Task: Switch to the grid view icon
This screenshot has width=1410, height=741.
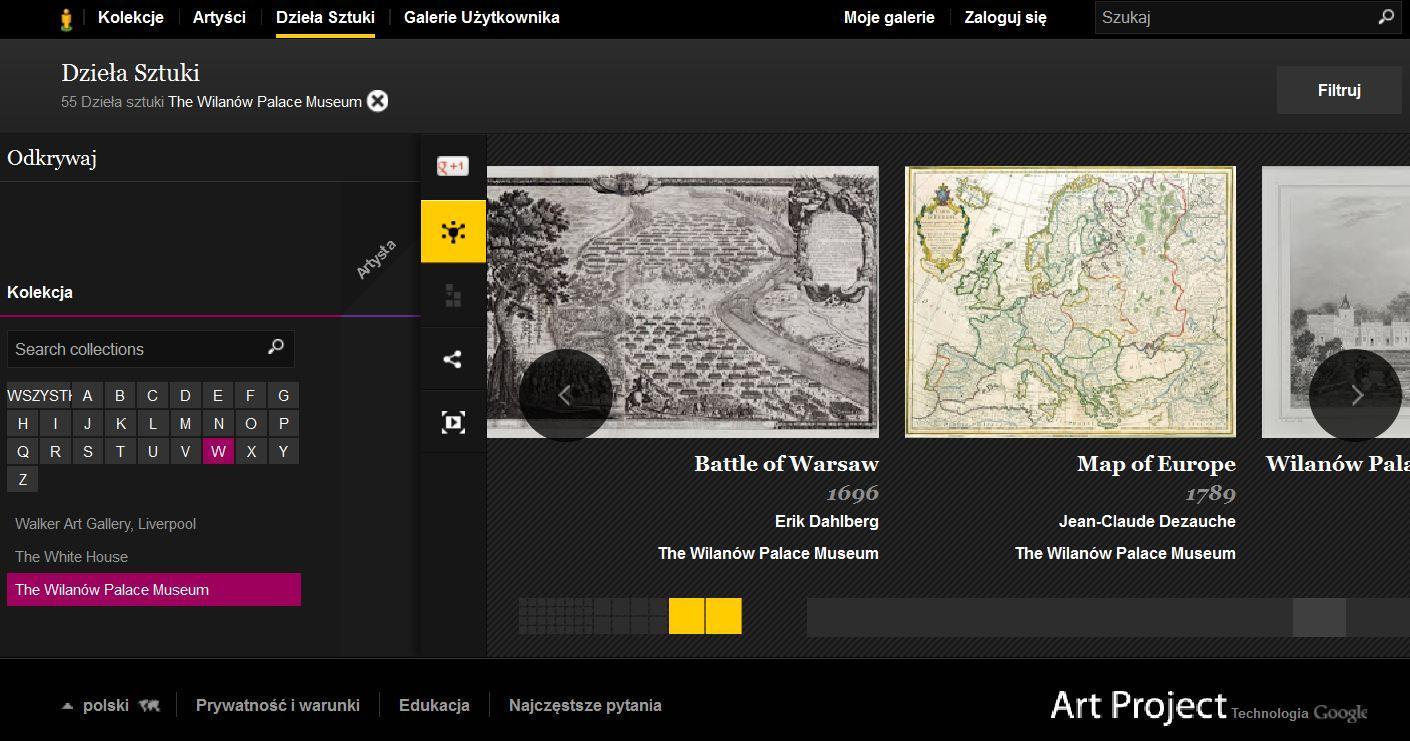Action: point(453,295)
